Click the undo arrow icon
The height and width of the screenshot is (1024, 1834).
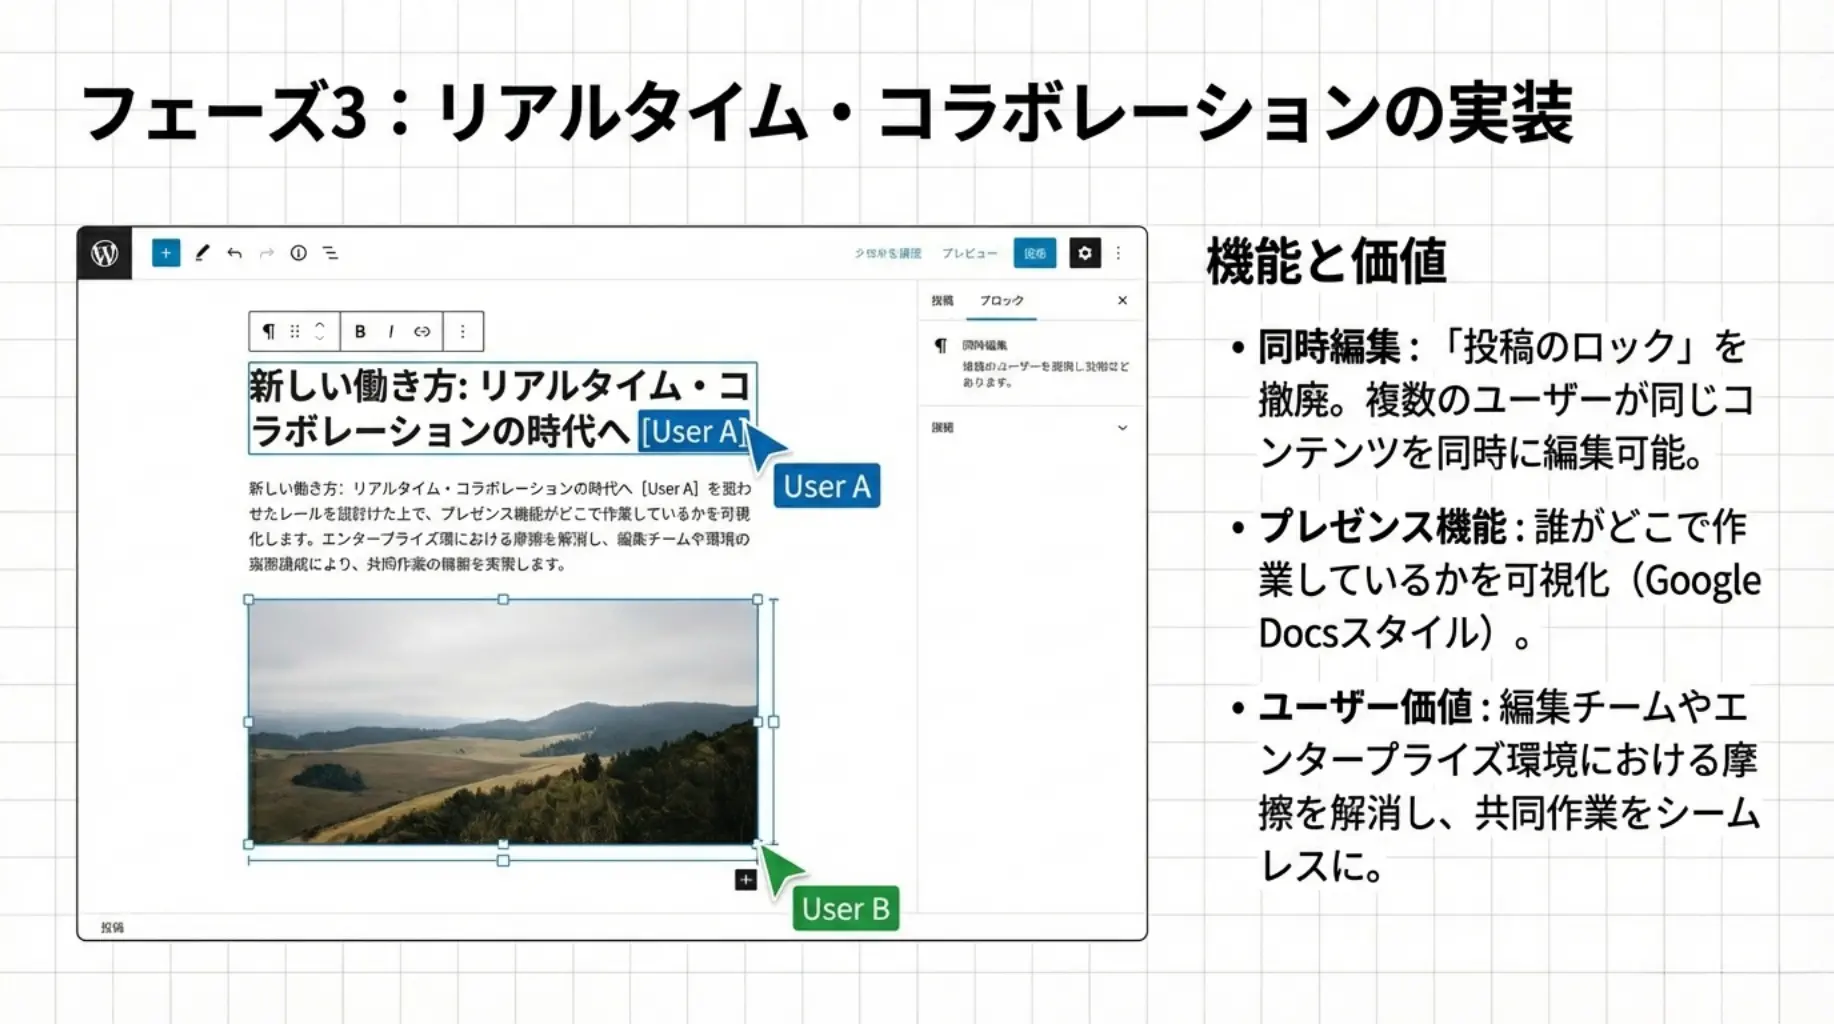coord(233,253)
